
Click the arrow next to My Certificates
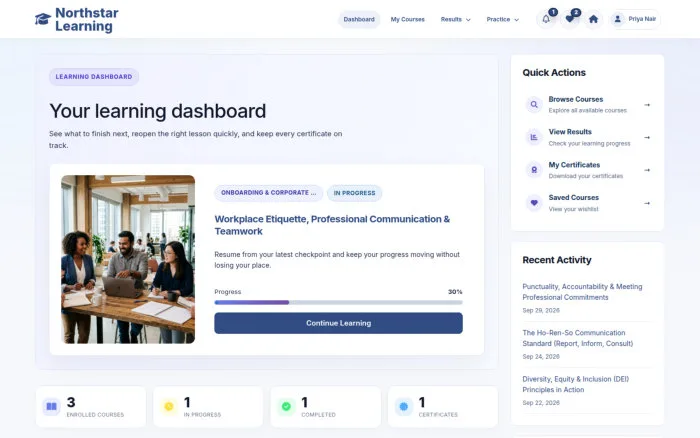click(x=647, y=170)
